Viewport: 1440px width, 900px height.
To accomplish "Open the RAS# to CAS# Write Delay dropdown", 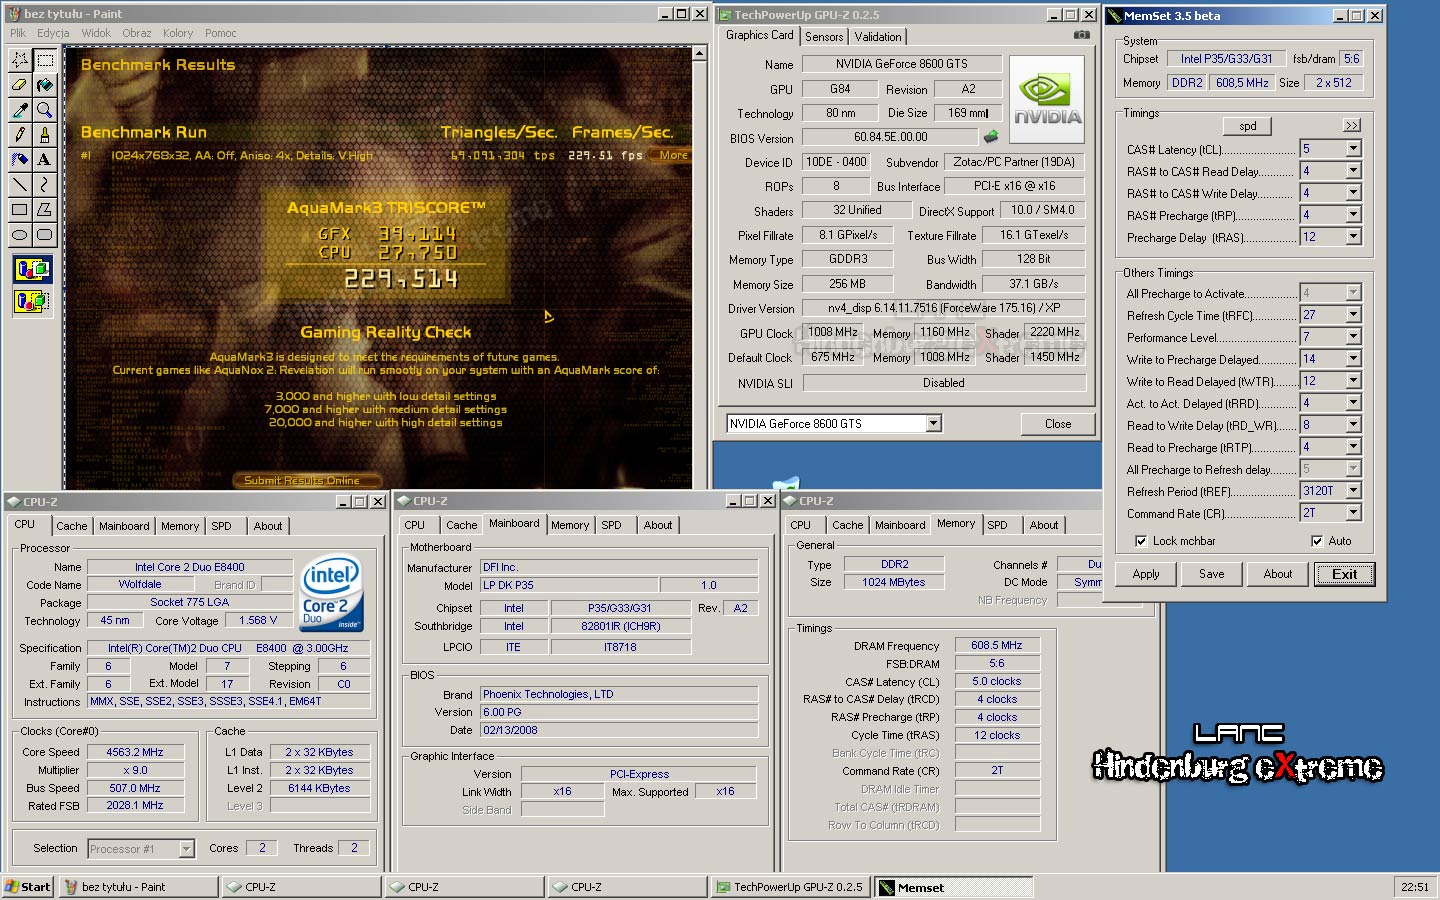I will pyautogui.click(x=1353, y=193).
